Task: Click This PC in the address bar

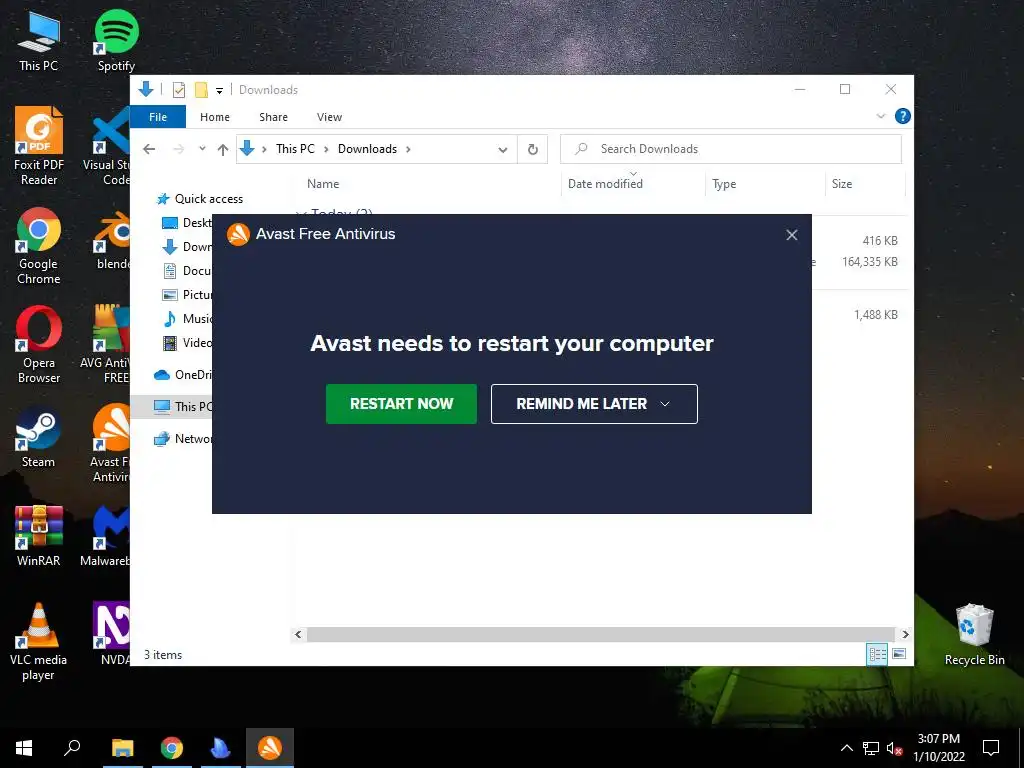Action: (295, 149)
